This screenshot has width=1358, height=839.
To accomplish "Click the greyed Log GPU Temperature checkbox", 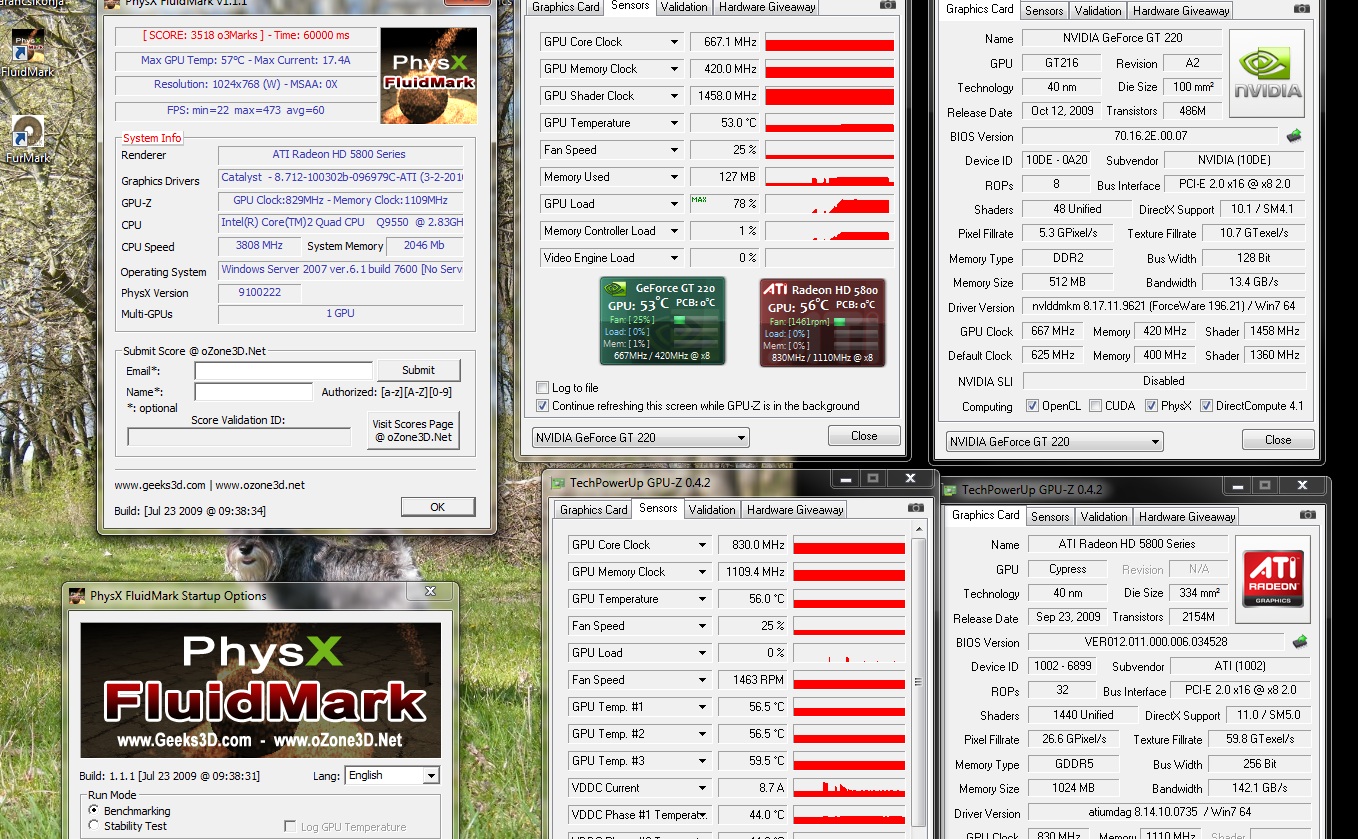I will [290, 827].
